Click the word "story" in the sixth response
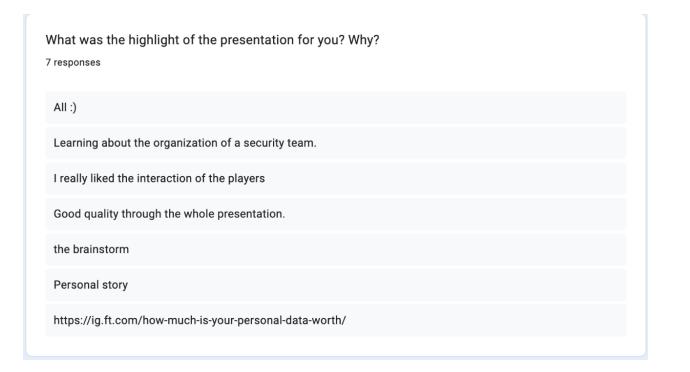690x372 pixels. (x=115, y=285)
